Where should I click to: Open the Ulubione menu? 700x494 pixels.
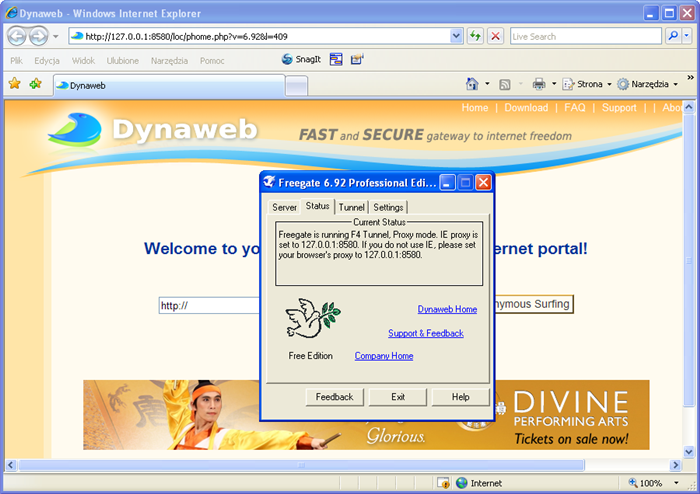pyautogui.click(x=123, y=61)
